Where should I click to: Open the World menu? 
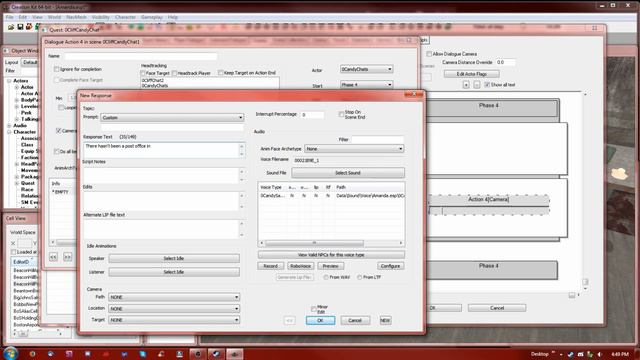[54, 17]
